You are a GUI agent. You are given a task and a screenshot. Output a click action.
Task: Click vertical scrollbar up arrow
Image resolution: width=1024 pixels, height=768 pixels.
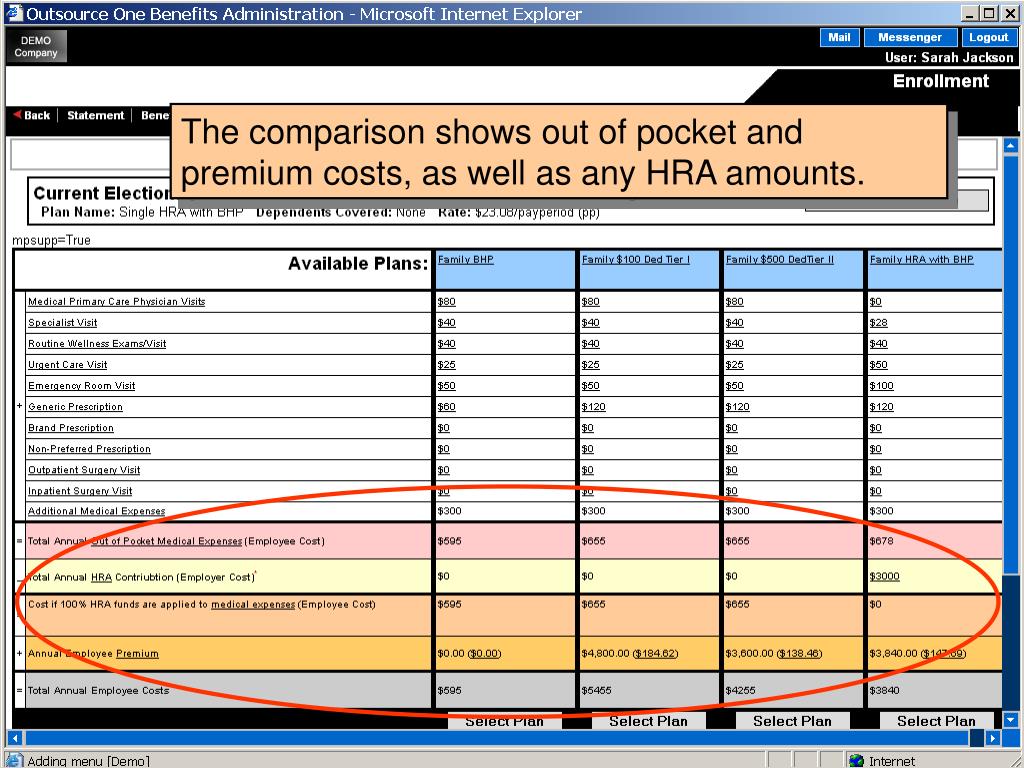pyautogui.click(x=1010, y=145)
